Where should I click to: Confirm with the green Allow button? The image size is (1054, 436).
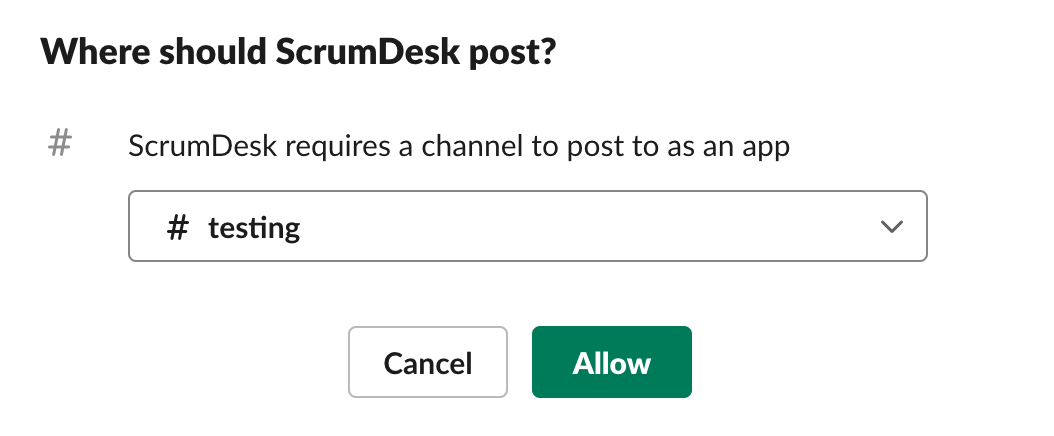point(612,362)
